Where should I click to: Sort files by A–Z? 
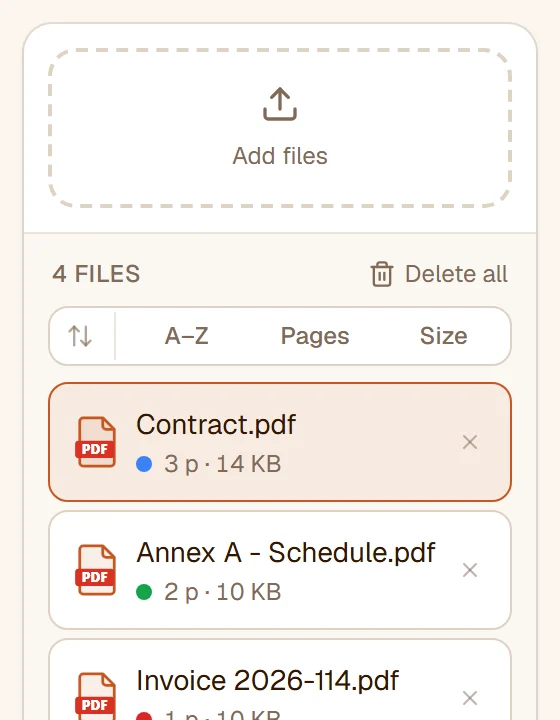click(186, 336)
